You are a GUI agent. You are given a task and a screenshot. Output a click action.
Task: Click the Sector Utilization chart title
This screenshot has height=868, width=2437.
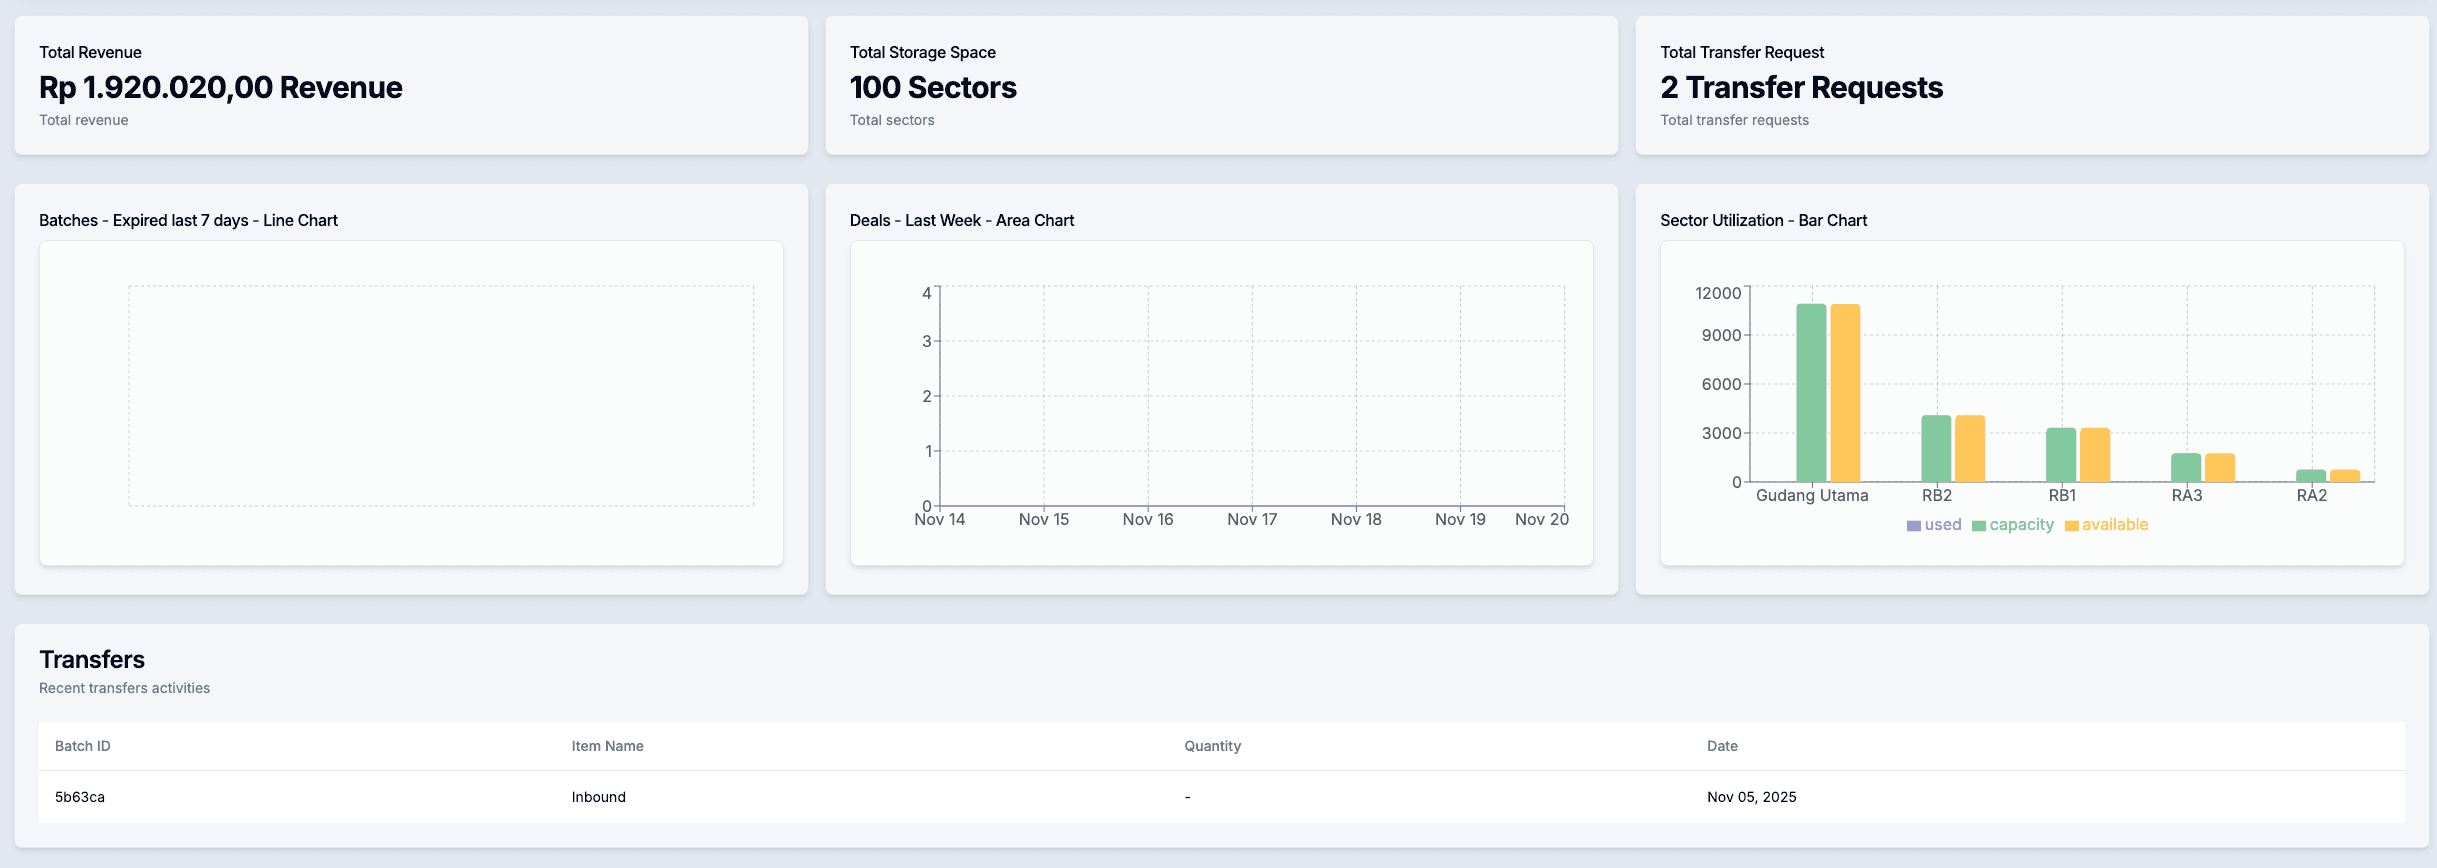click(x=1762, y=220)
